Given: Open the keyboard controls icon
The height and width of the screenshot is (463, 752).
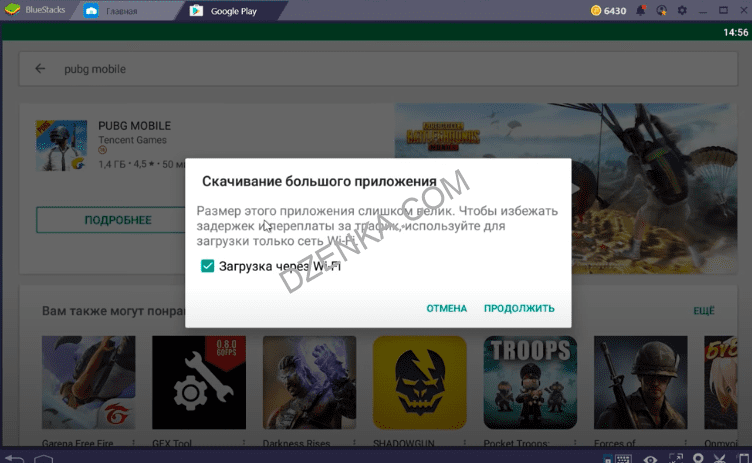Looking at the screenshot, I should (x=623, y=459).
